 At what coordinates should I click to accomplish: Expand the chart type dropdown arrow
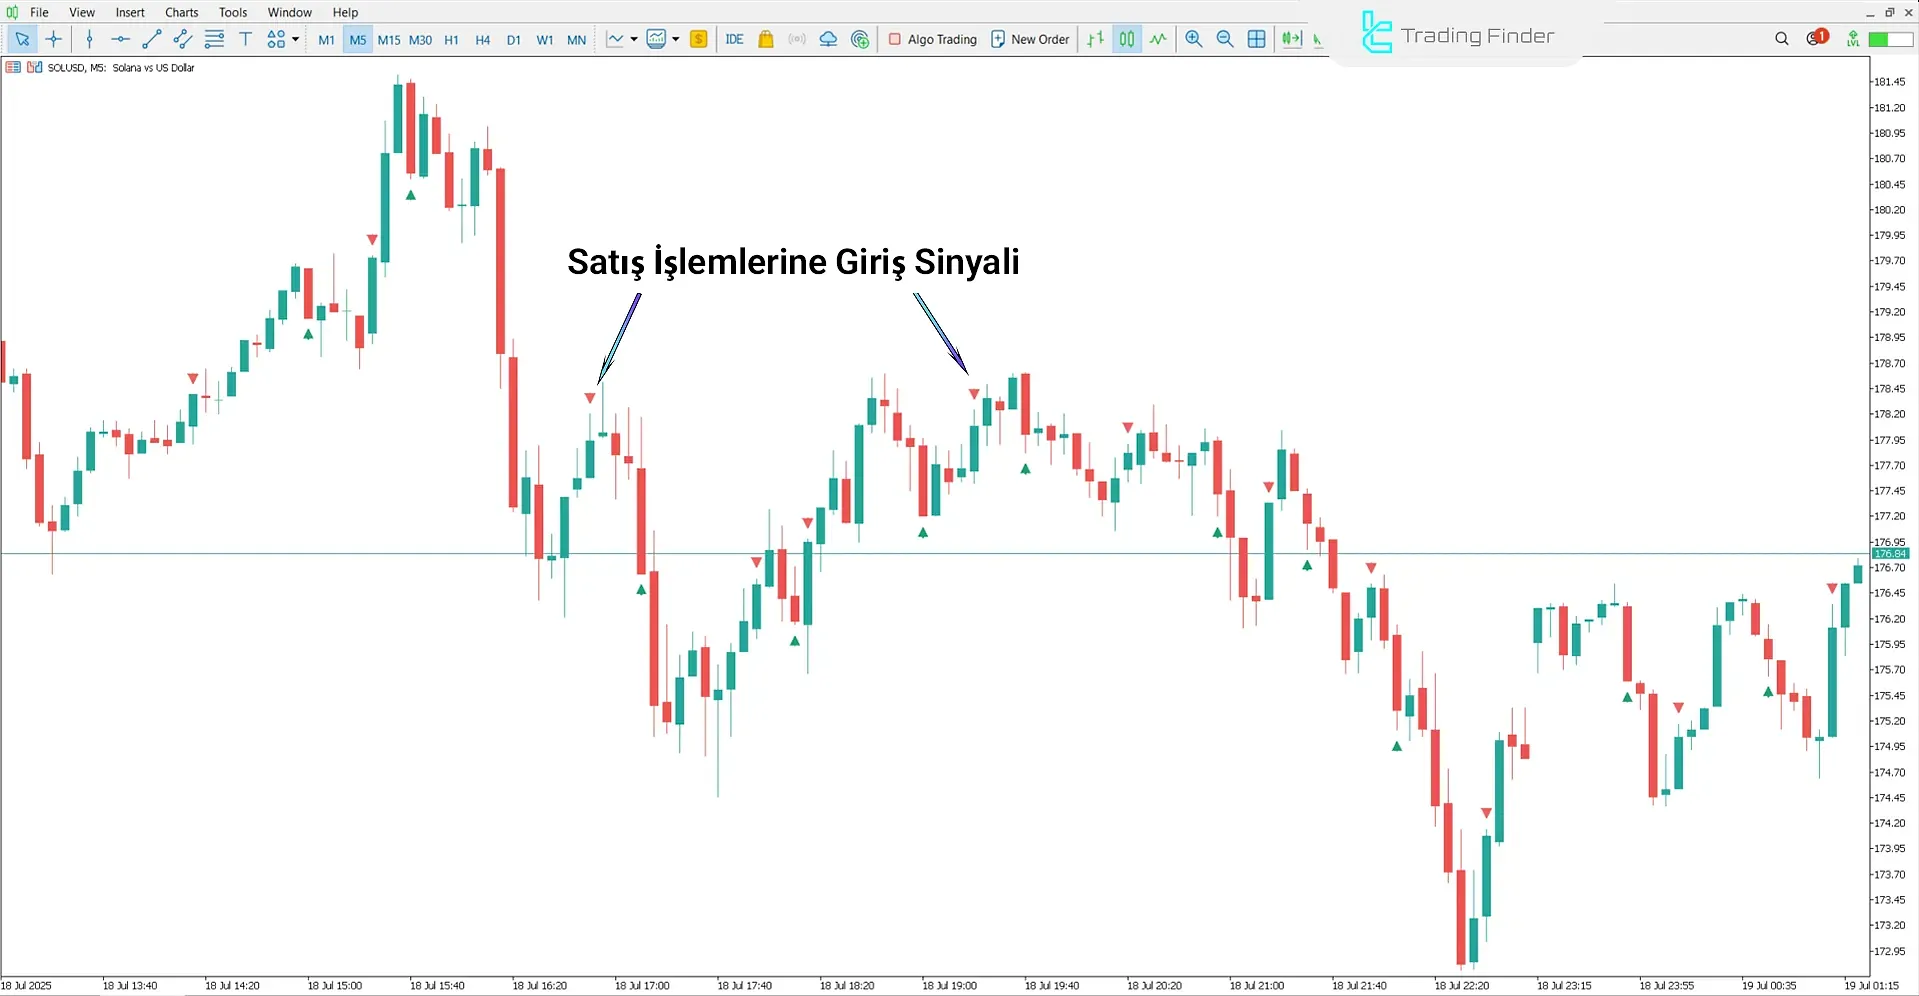point(634,39)
